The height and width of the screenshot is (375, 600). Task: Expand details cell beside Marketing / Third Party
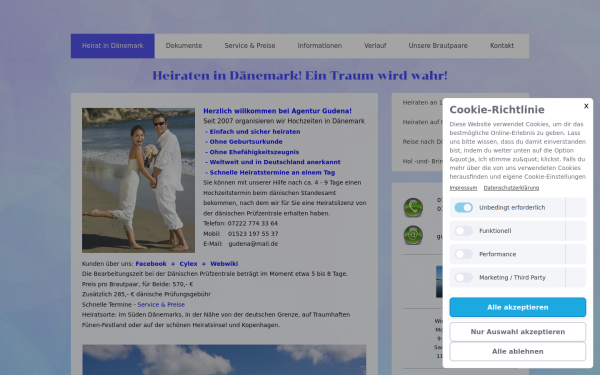pyautogui.click(x=576, y=277)
